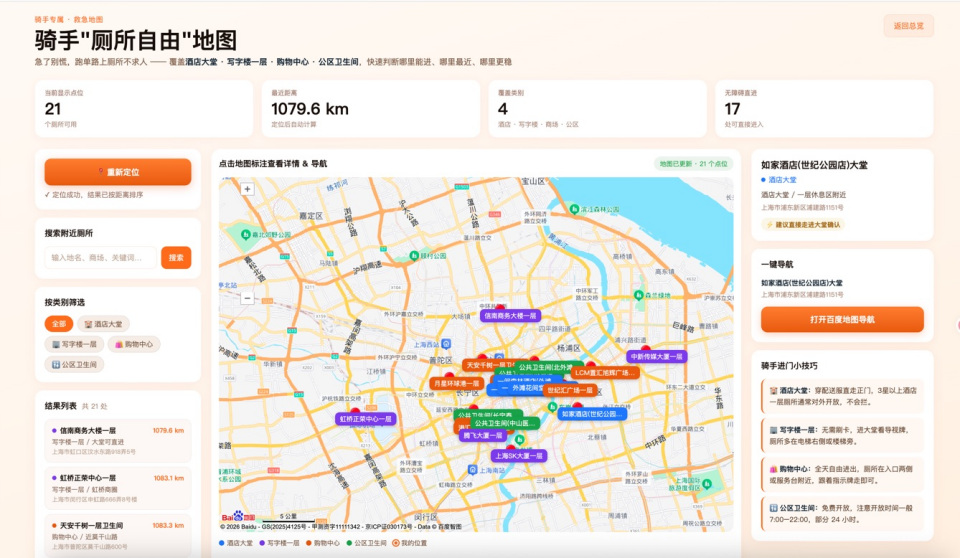This screenshot has width=960, height=558.
Task: Click the 森兰绿地 park icon on map
Action: (639, 295)
